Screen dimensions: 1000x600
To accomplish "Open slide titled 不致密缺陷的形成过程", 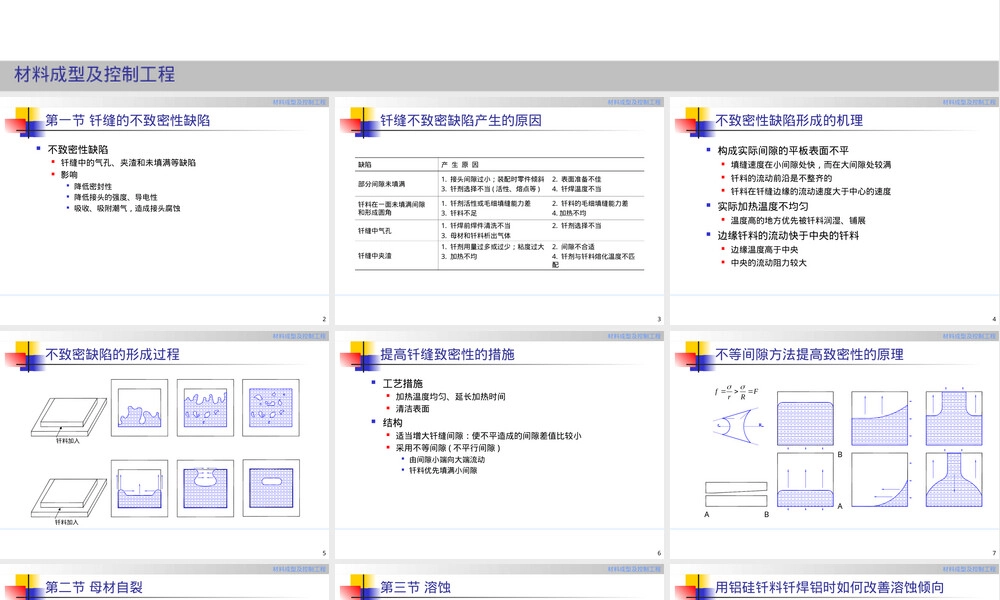I will click(x=112, y=355).
